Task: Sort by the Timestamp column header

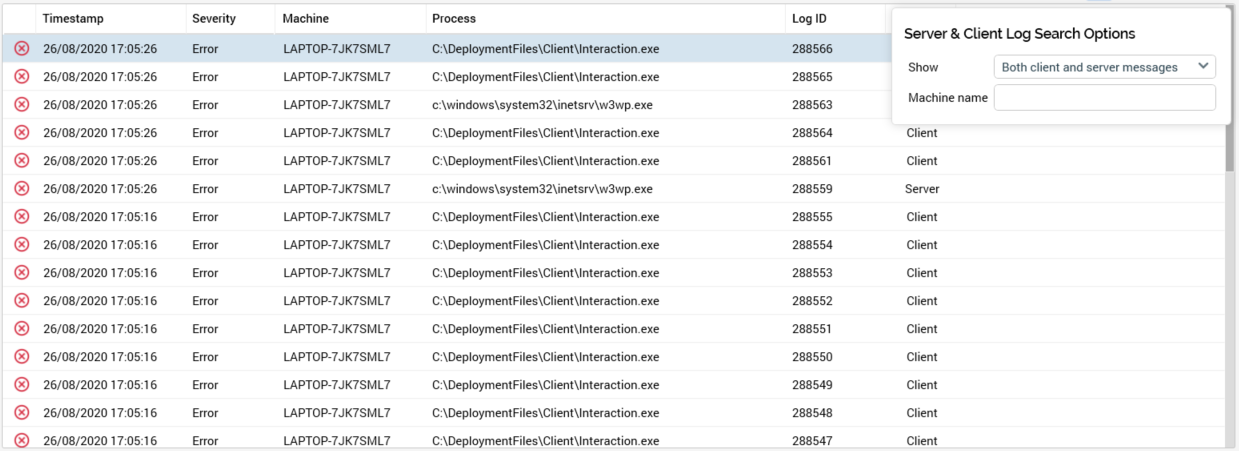Action: pos(73,18)
